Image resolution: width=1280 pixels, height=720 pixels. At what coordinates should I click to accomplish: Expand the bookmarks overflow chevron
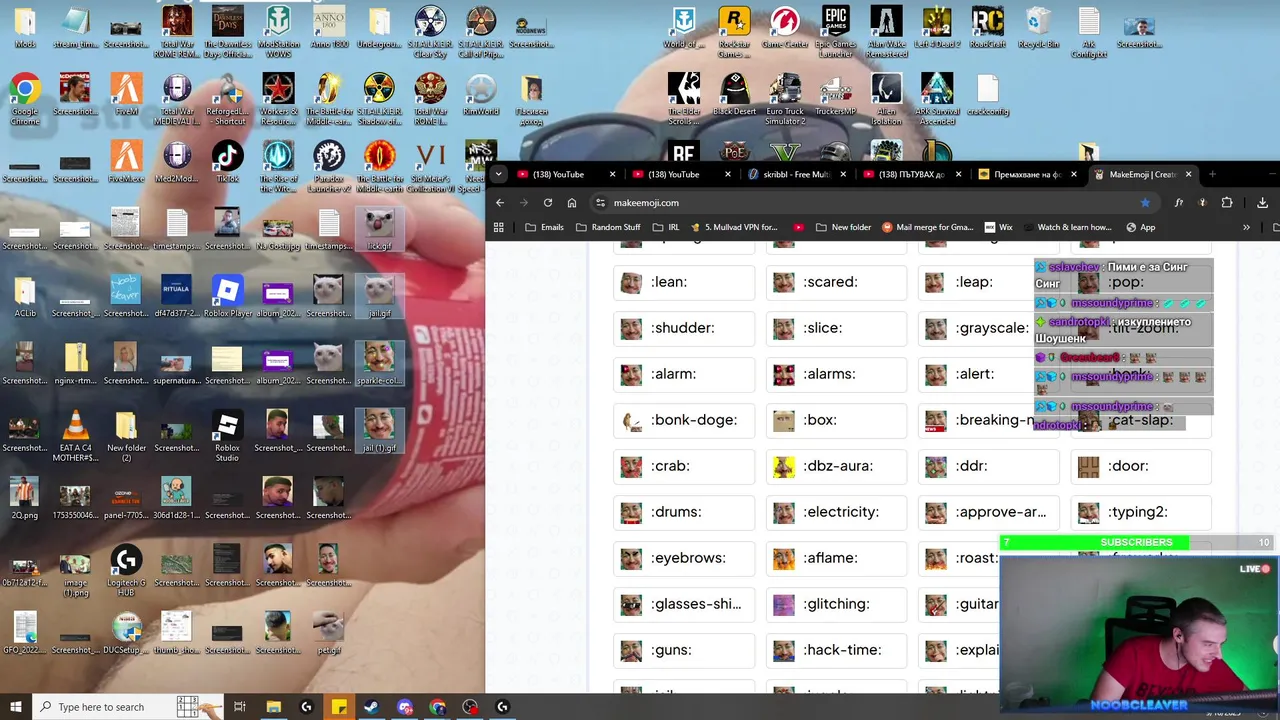[x=1246, y=227]
